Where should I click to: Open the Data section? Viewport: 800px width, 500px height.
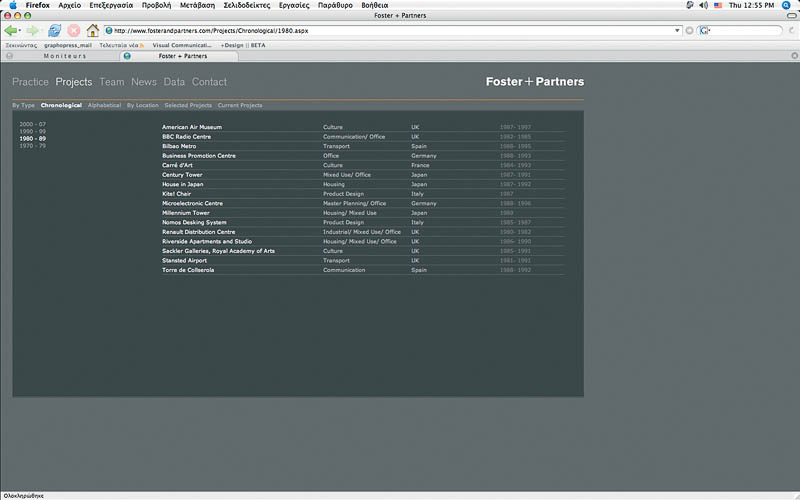174,82
